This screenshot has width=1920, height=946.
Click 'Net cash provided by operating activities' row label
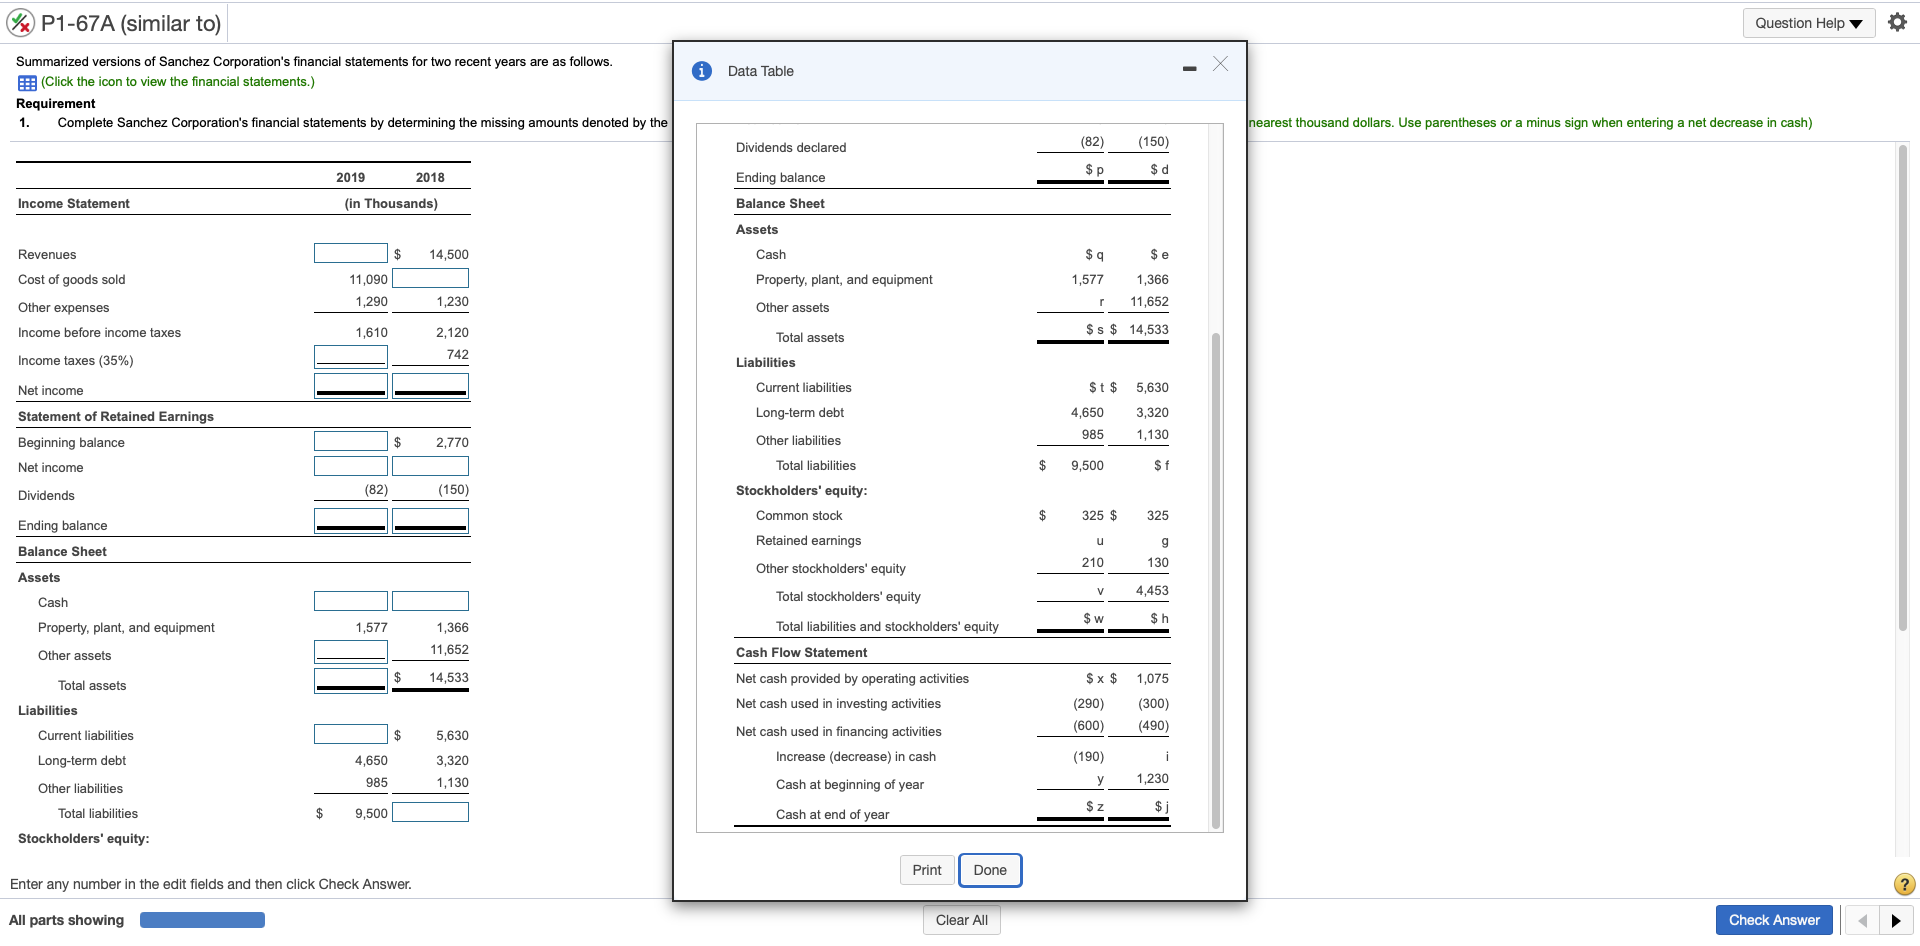852,679
